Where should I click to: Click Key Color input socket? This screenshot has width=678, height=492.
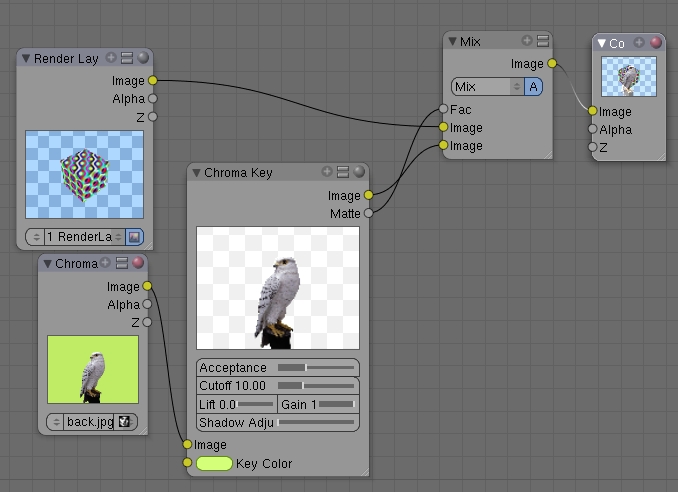(187, 463)
